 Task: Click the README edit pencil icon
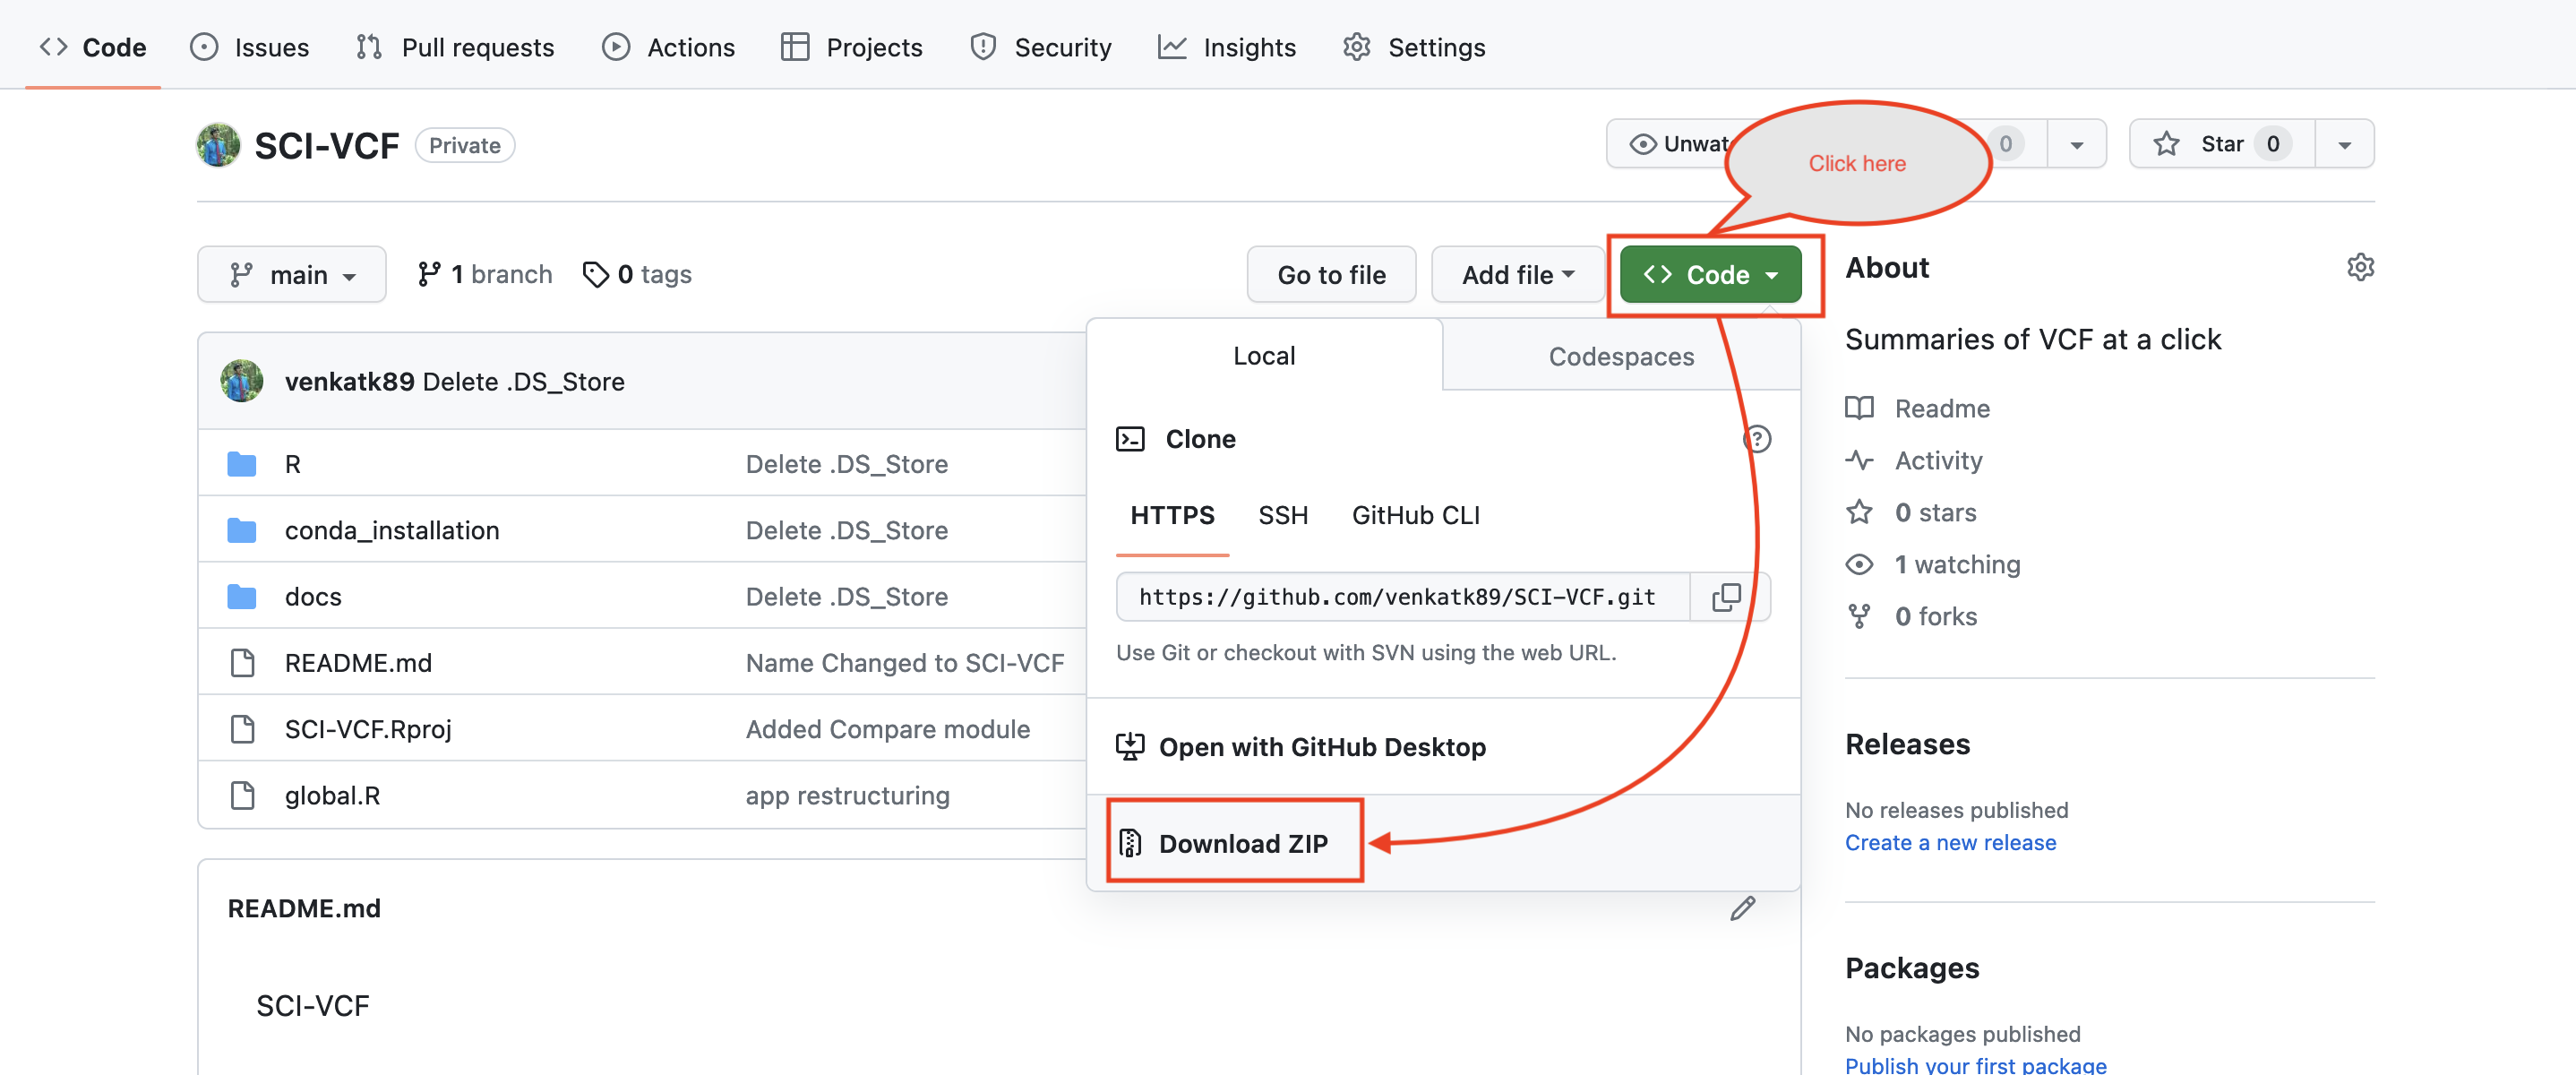[1743, 908]
